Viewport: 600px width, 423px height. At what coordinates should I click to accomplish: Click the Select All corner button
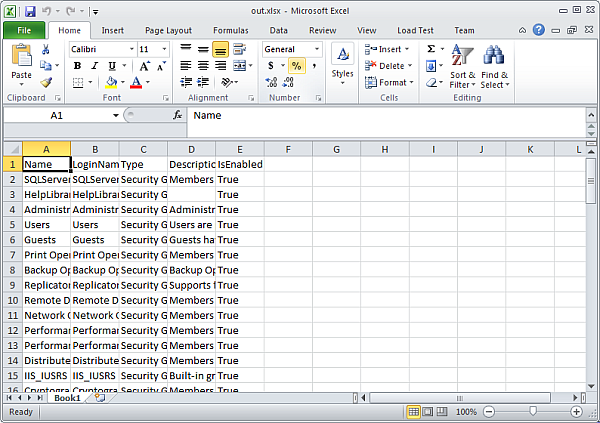pyautogui.click(x=13, y=149)
